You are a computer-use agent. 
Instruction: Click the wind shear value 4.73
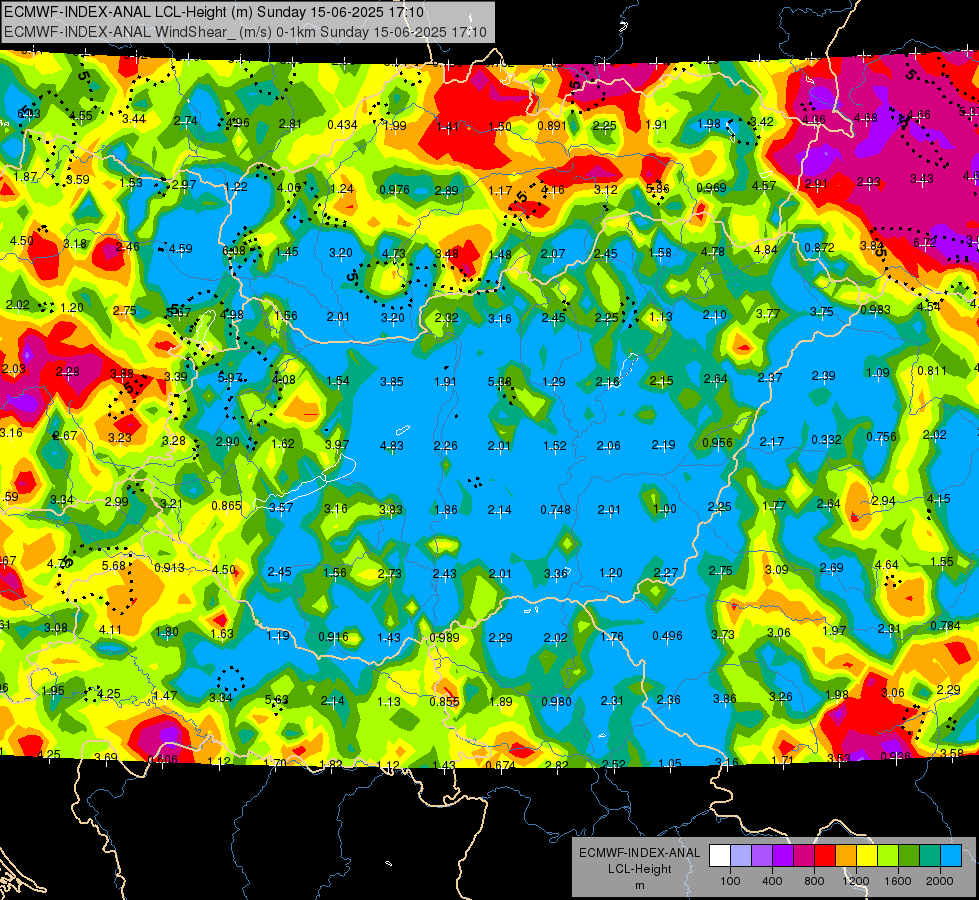[393, 254]
